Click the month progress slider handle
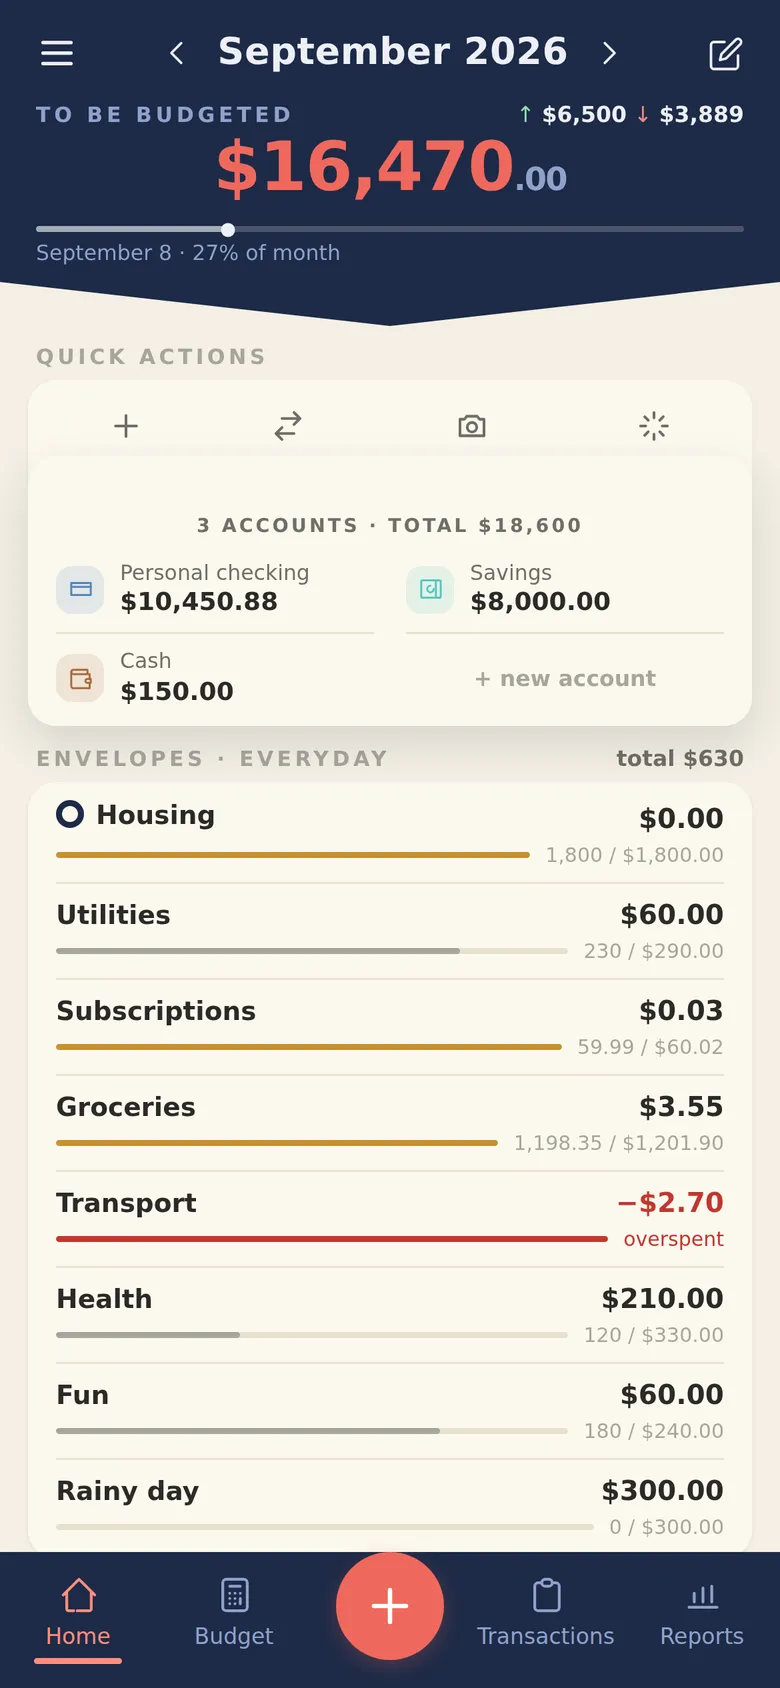The width and height of the screenshot is (780, 1688). pos(228,229)
